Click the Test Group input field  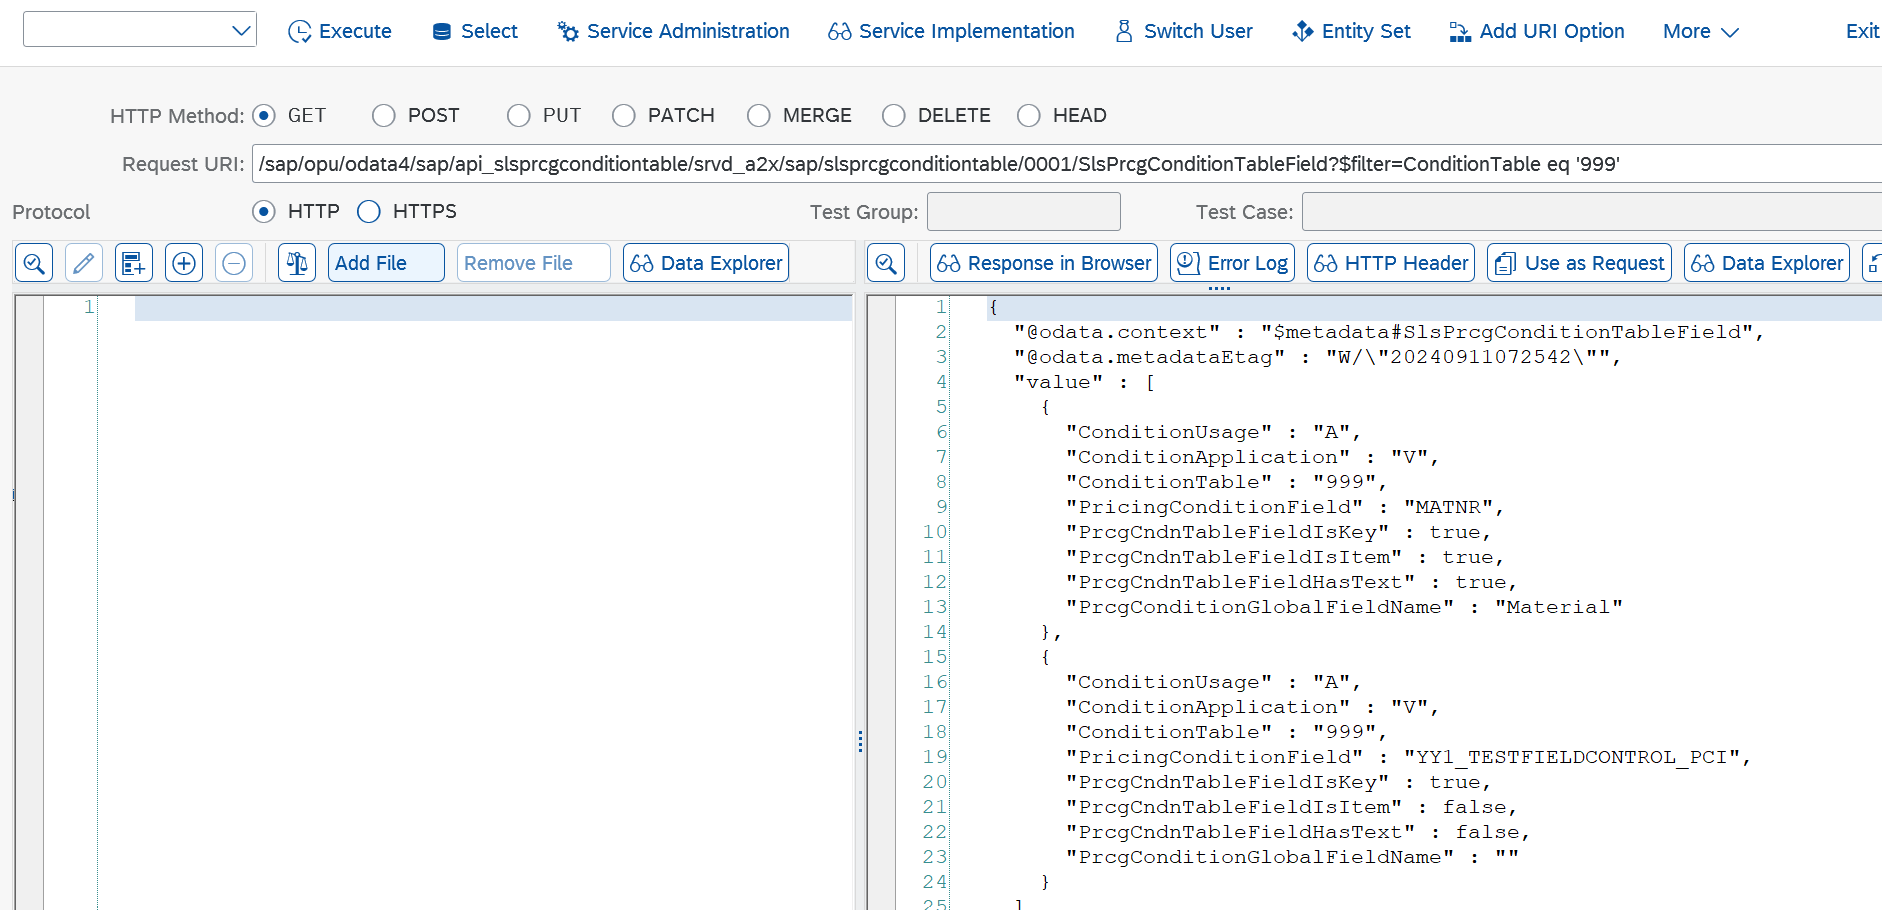(1024, 212)
